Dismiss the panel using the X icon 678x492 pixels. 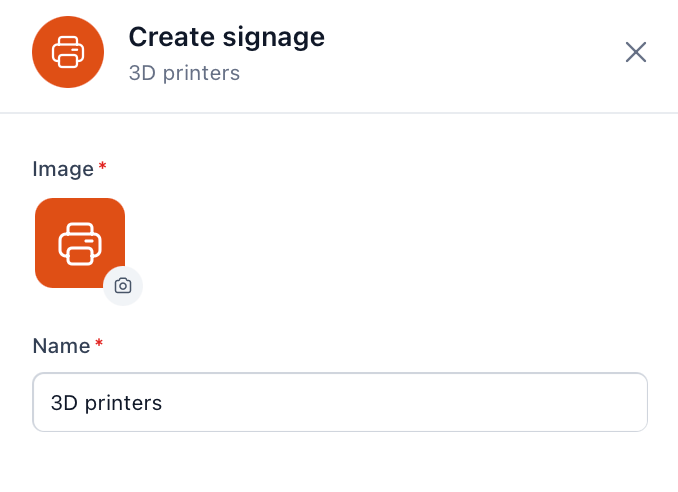pyautogui.click(x=636, y=52)
